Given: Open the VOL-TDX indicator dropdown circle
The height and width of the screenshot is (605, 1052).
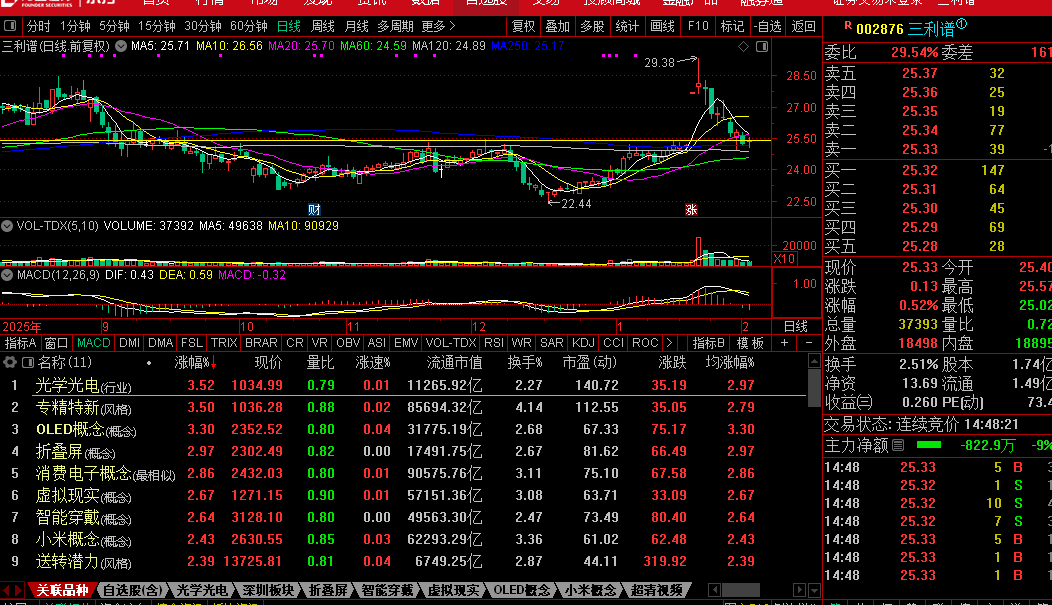Looking at the screenshot, I should pyautogui.click(x=7, y=226).
